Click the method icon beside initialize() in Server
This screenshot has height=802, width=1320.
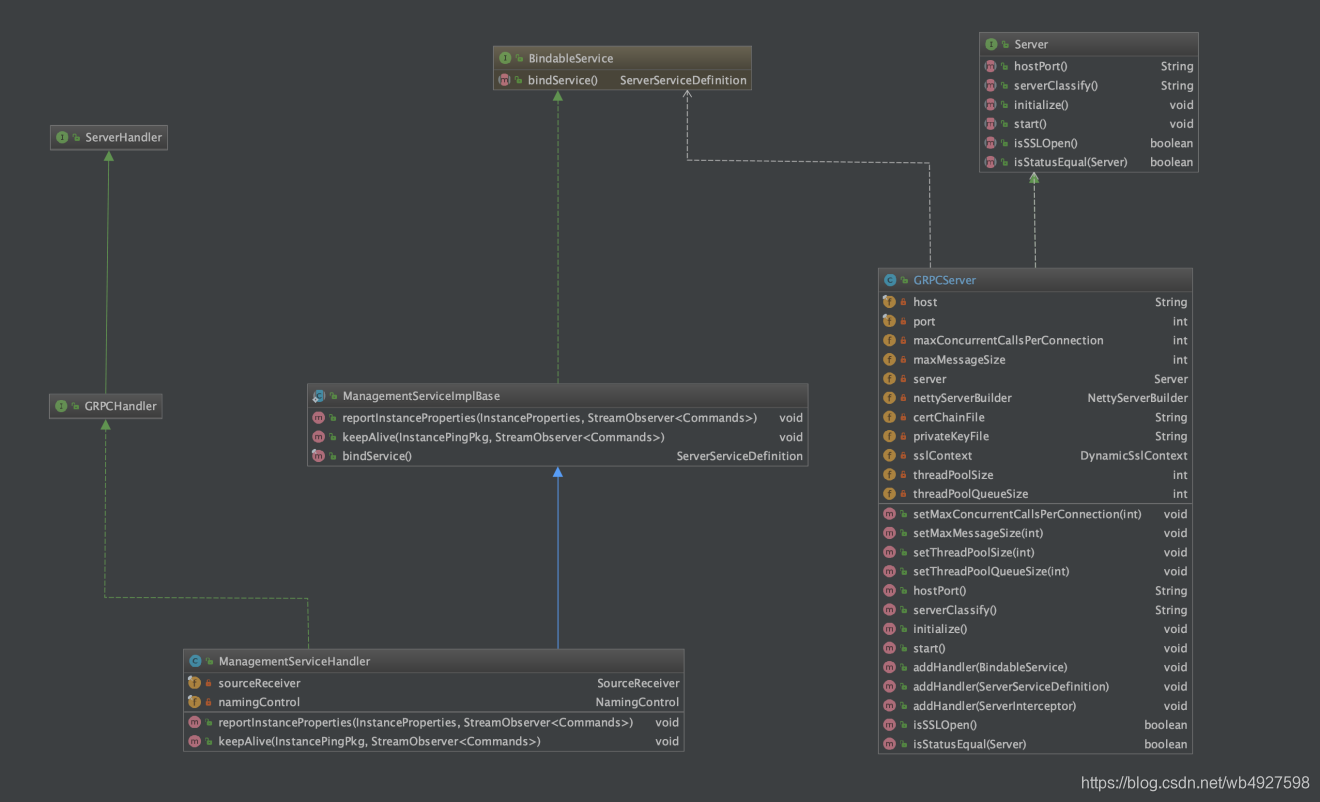[990, 104]
